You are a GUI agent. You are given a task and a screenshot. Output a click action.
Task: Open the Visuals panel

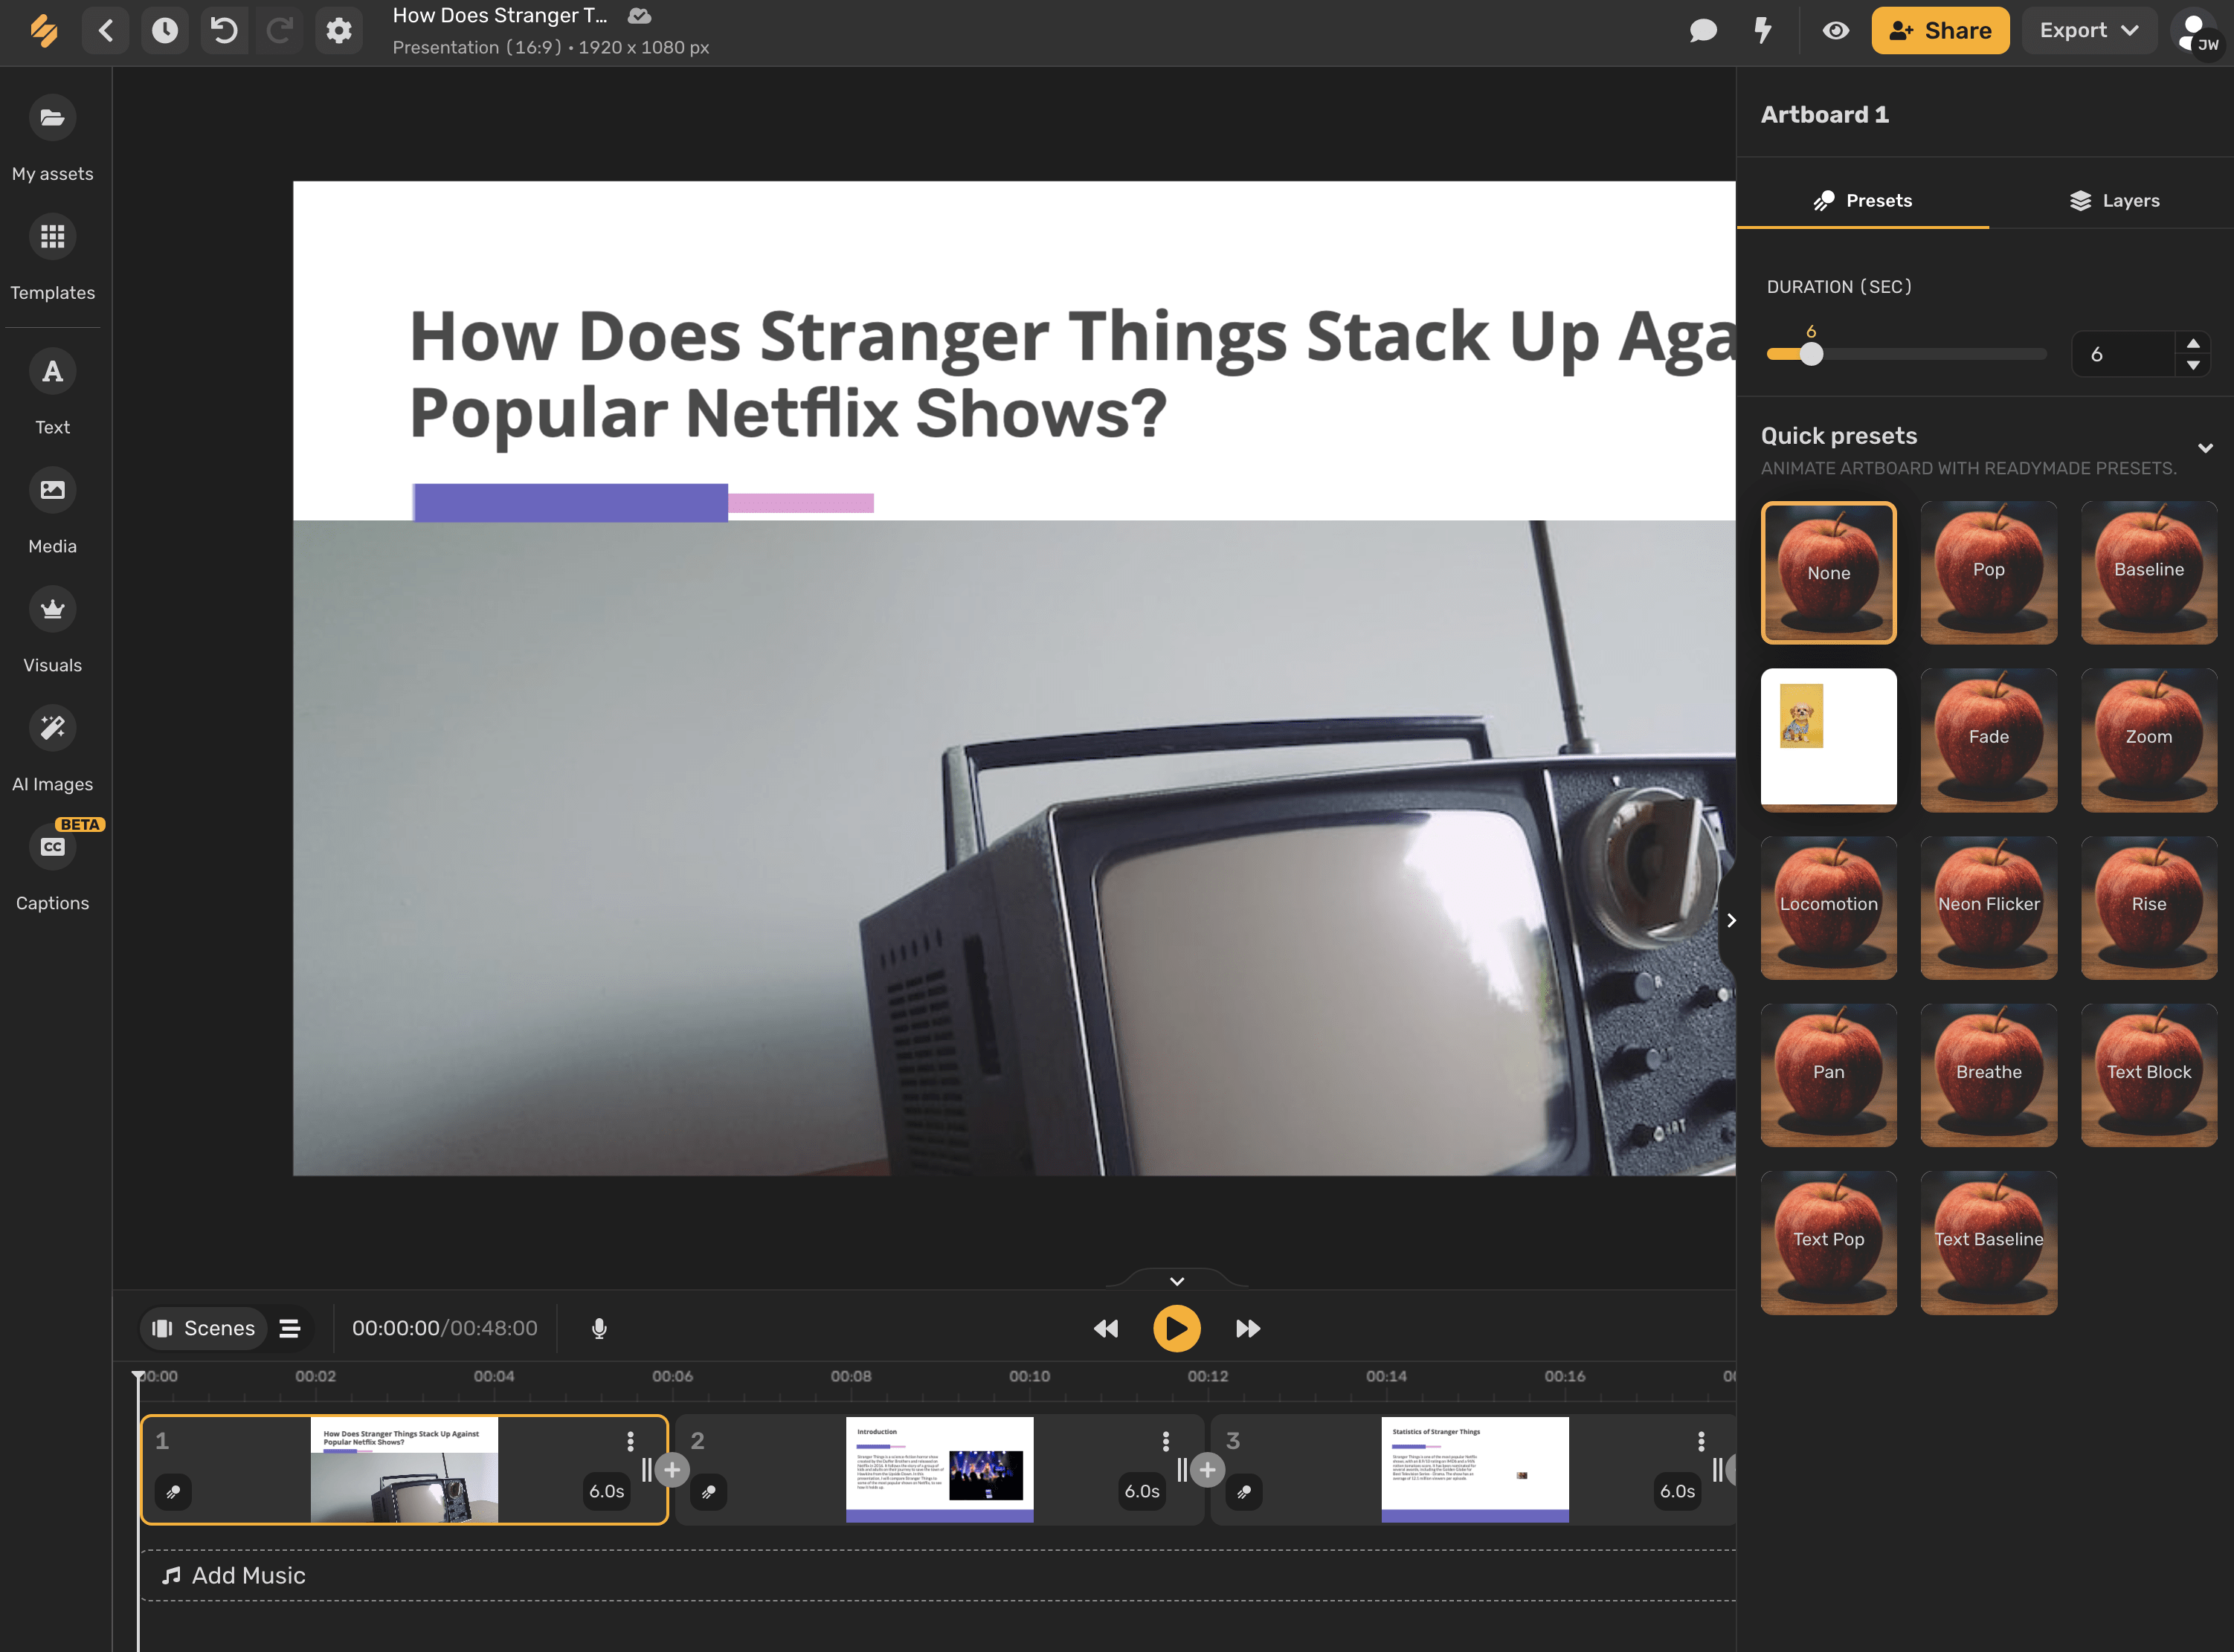point(53,631)
